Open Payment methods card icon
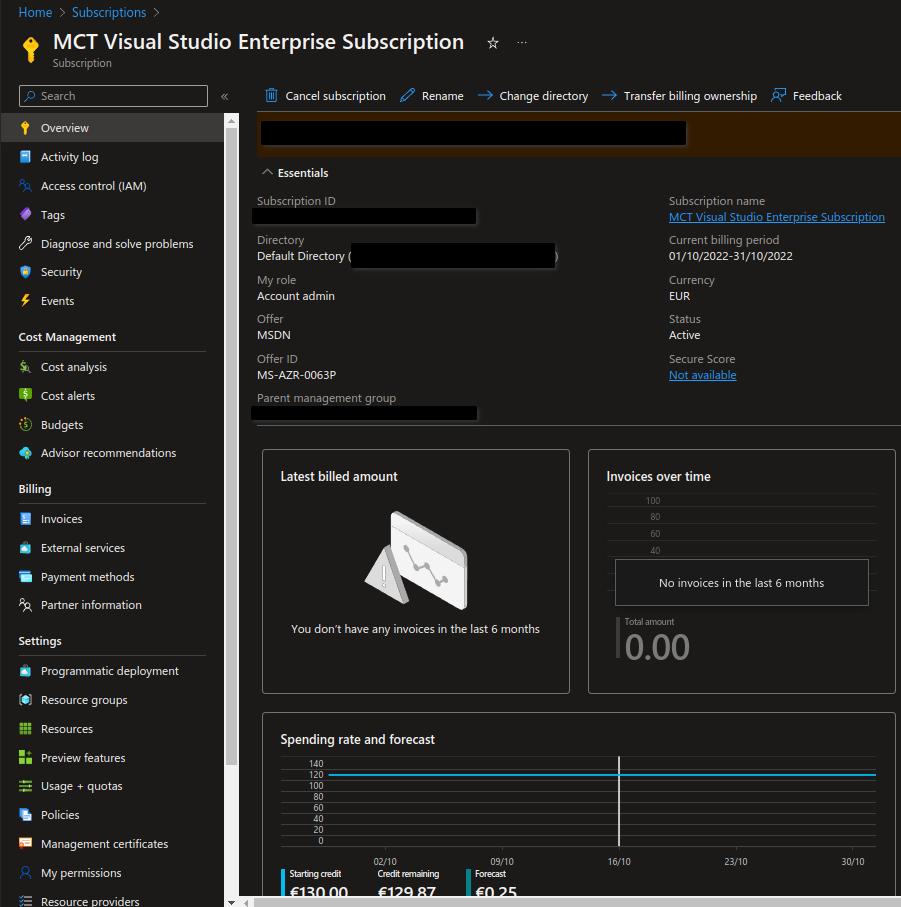 coord(25,577)
